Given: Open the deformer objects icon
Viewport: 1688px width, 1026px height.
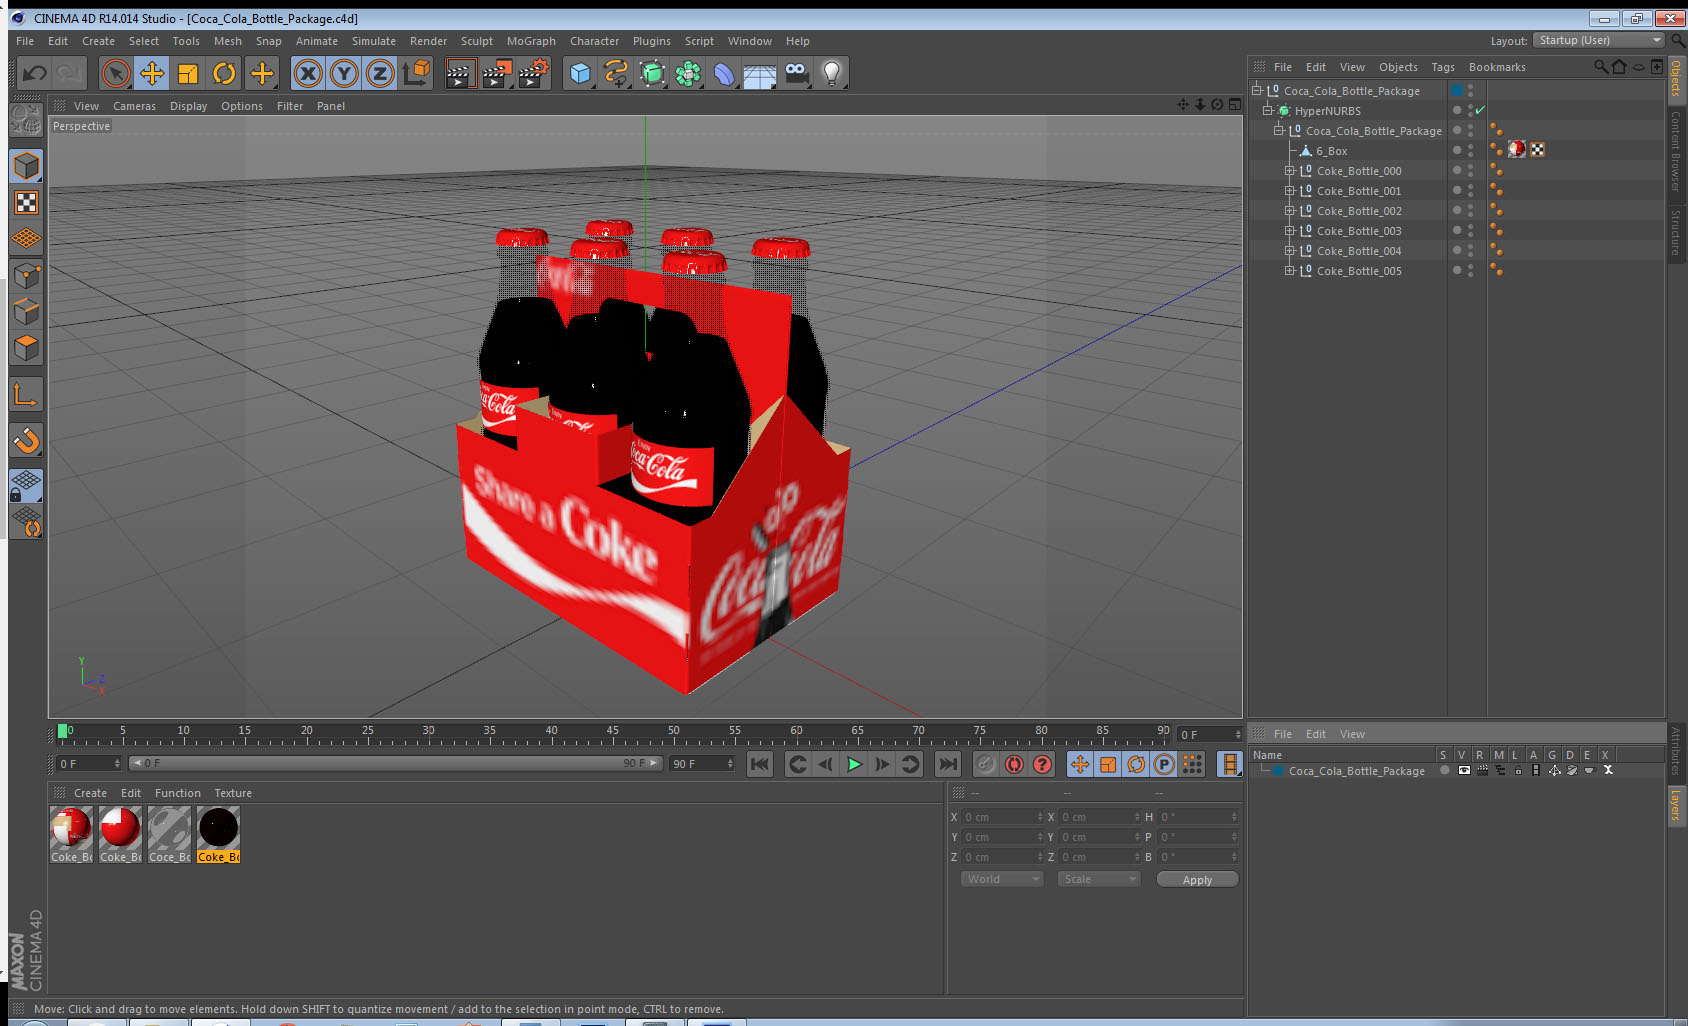Looking at the screenshot, I should tap(724, 73).
